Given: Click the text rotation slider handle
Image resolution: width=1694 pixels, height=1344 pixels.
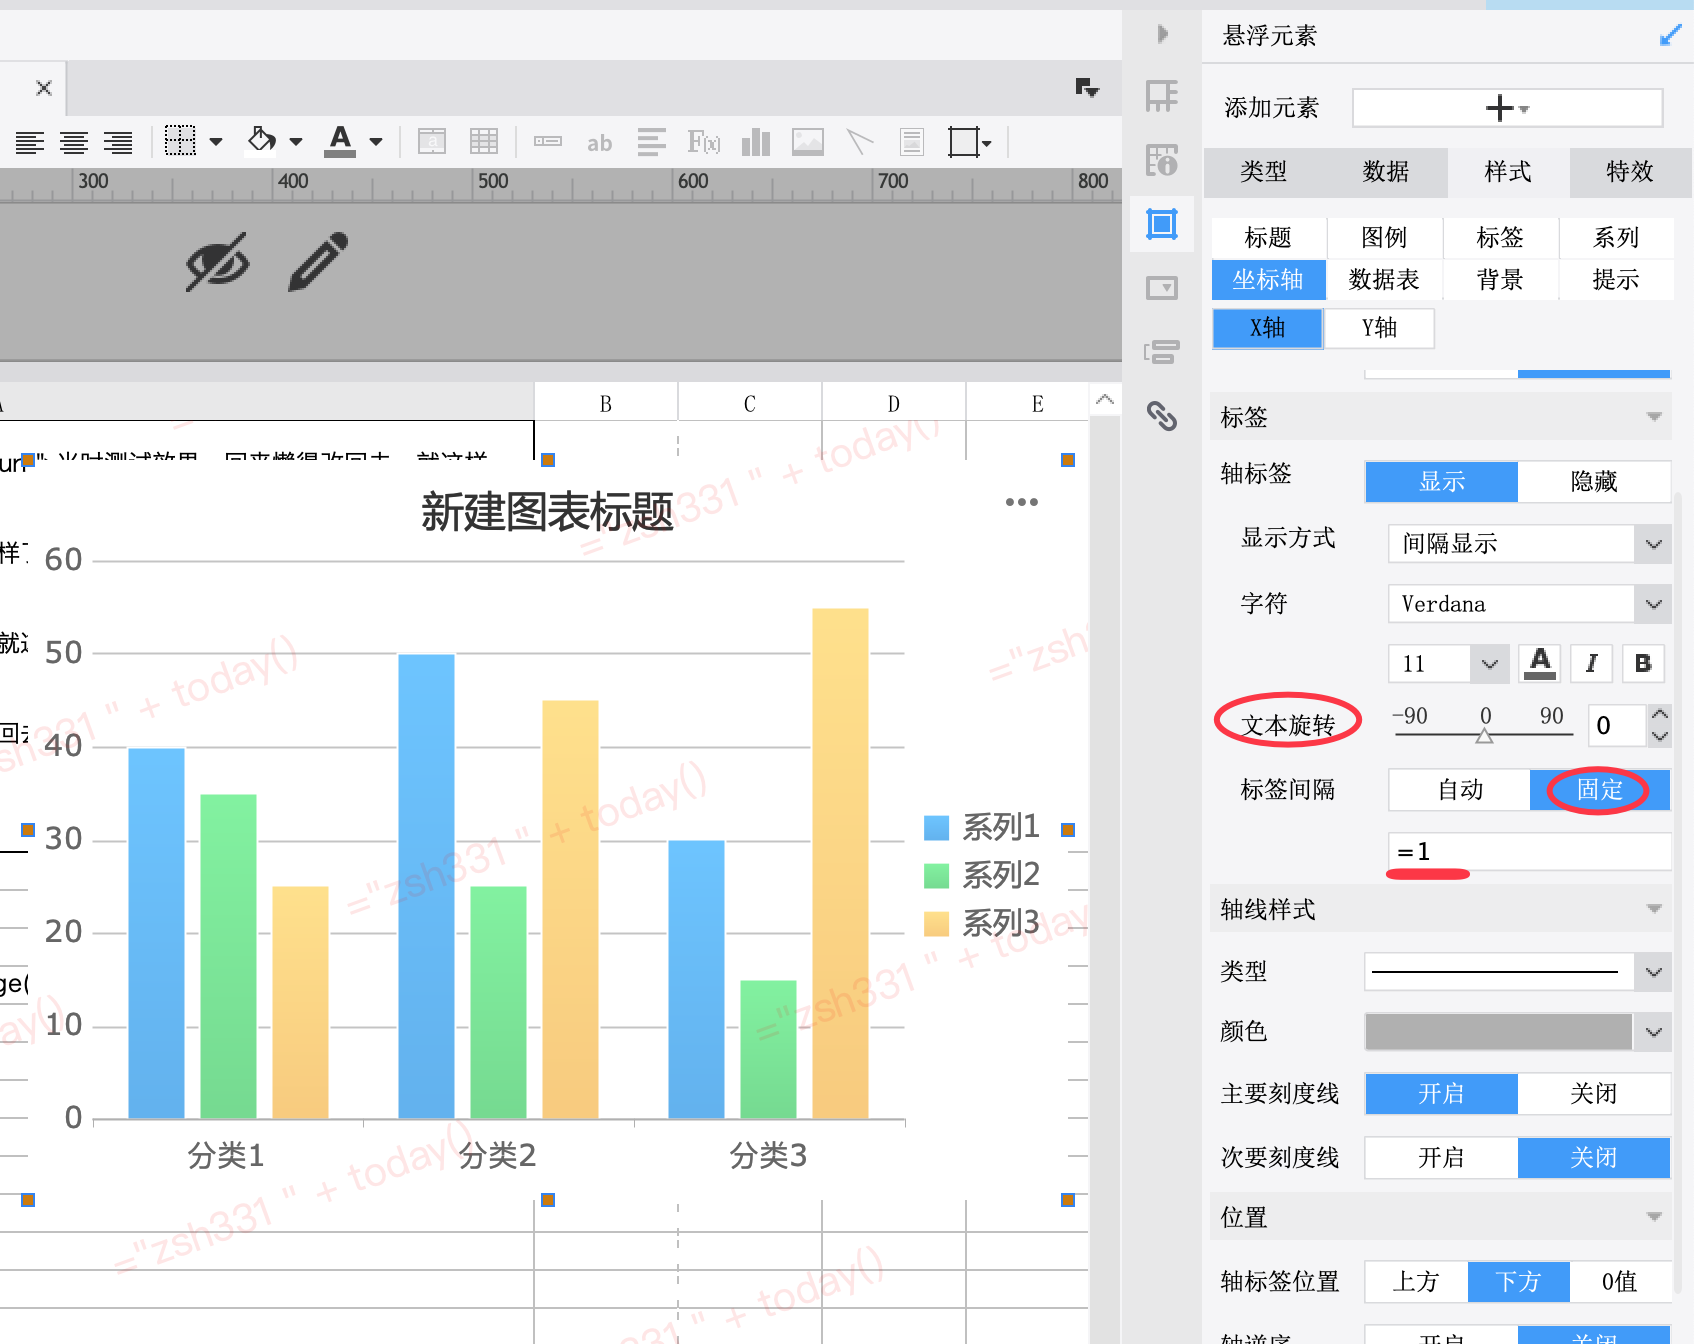Looking at the screenshot, I should [1485, 736].
